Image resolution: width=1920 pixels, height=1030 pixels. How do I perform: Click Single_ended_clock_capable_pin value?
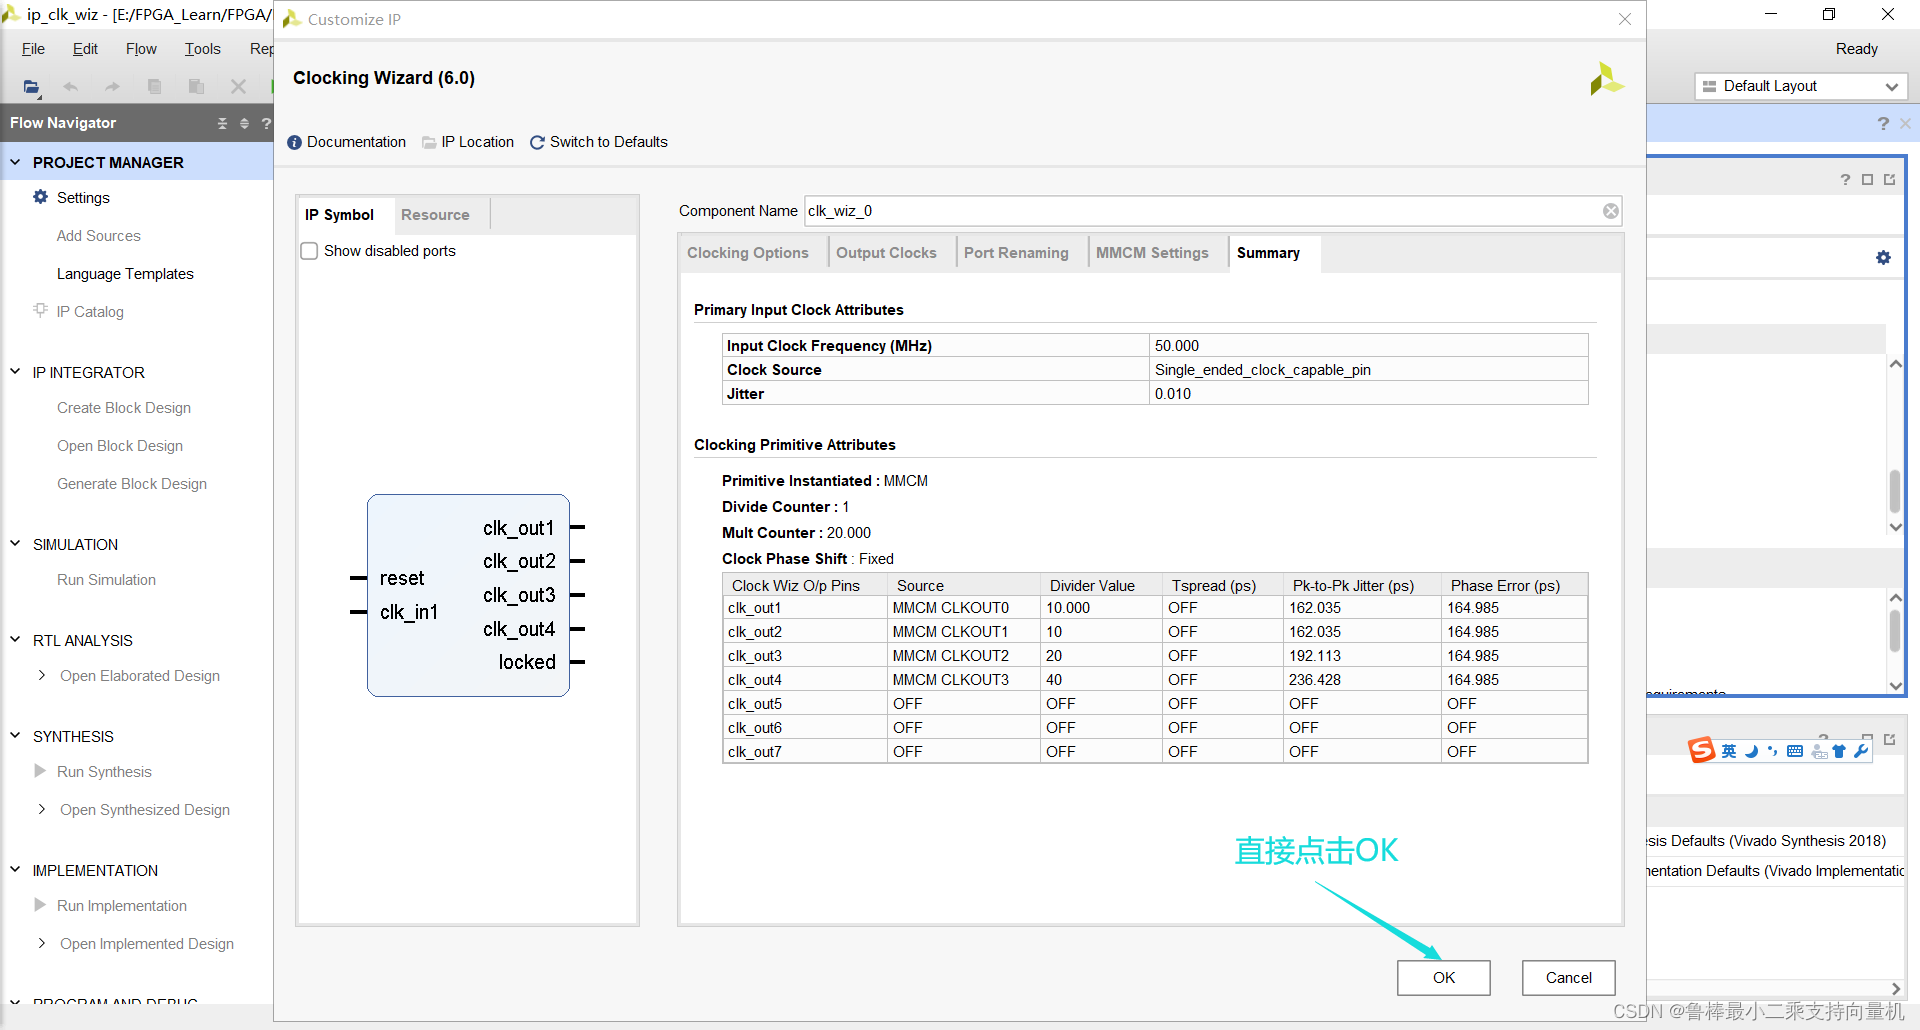coord(1262,370)
